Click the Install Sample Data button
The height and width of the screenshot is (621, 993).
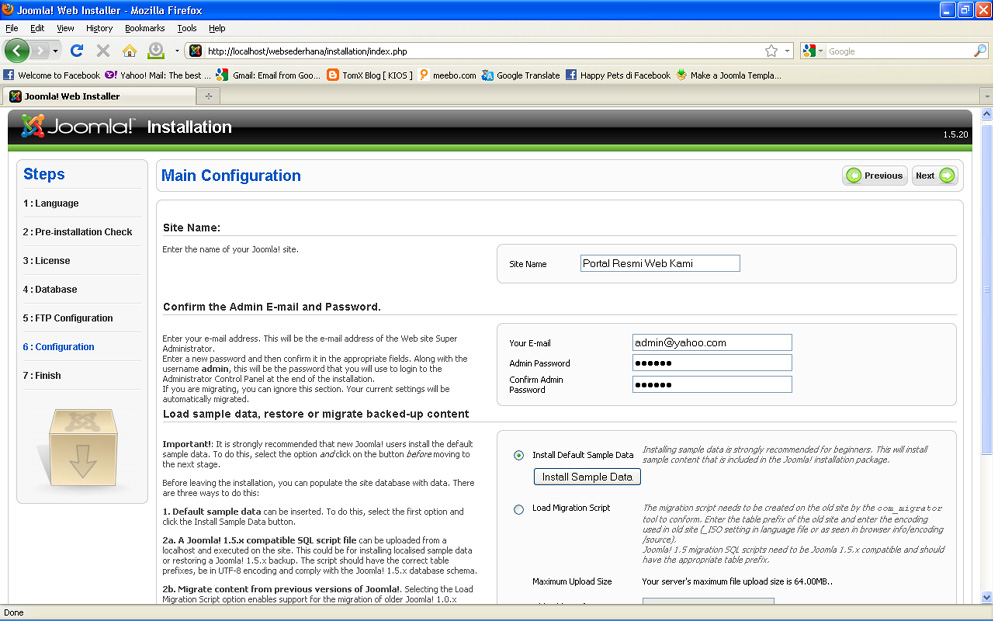[587, 477]
